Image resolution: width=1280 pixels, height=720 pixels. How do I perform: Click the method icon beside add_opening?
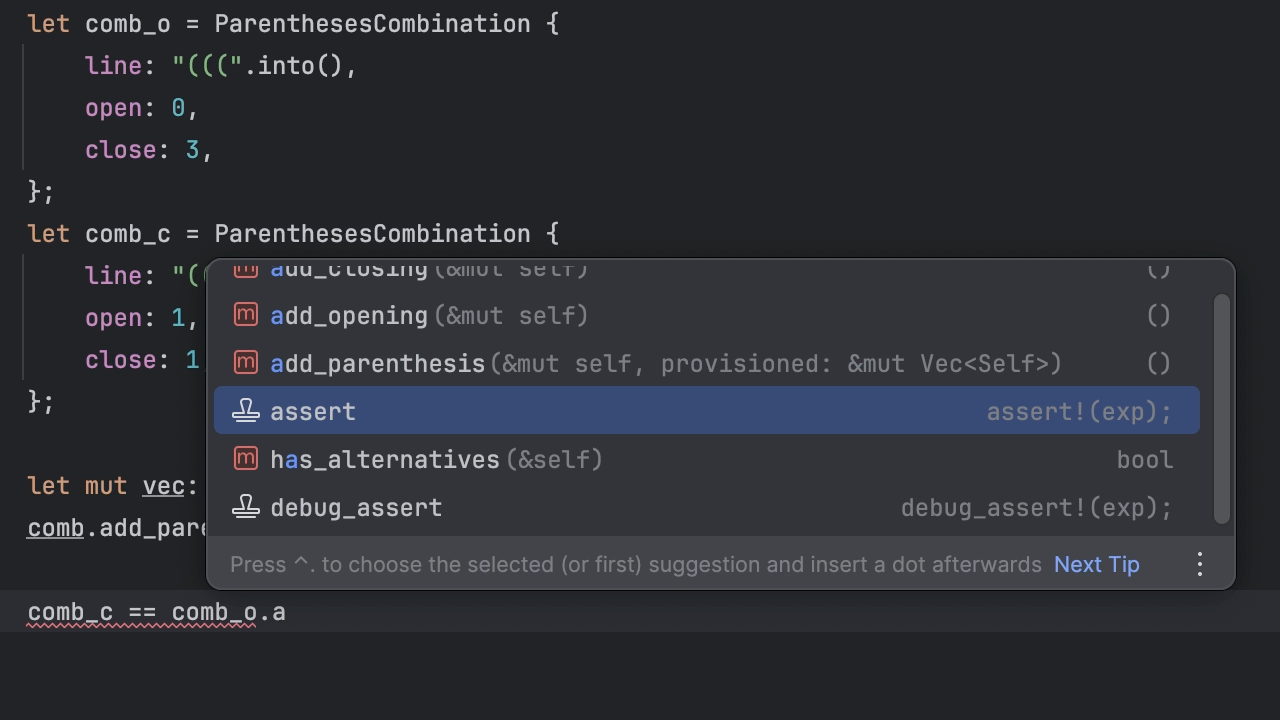coord(245,315)
